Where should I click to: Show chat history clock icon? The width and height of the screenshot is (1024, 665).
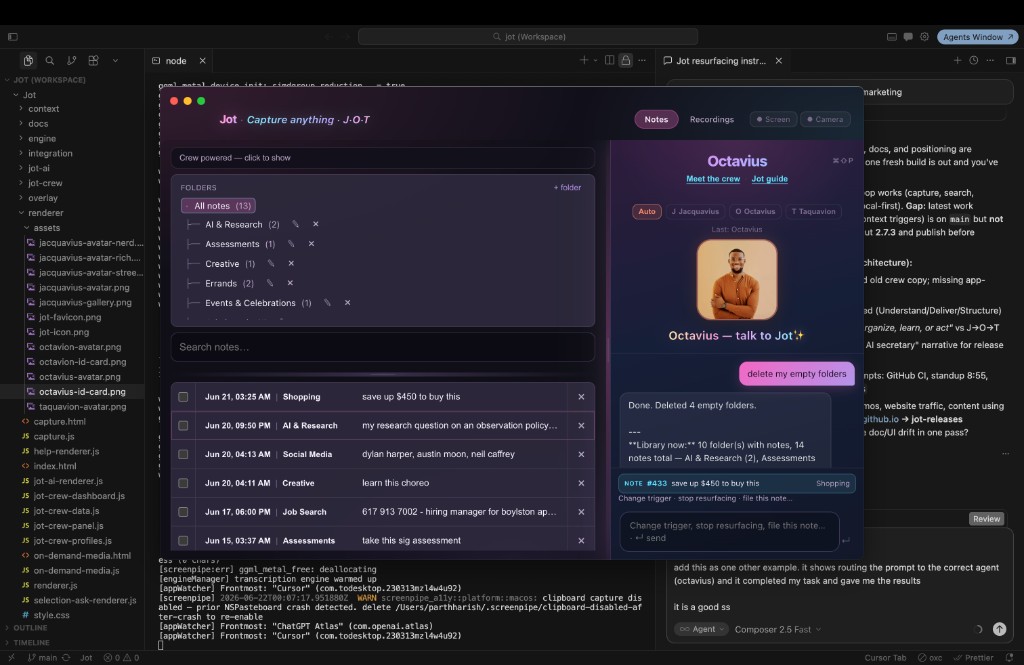click(x=974, y=60)
